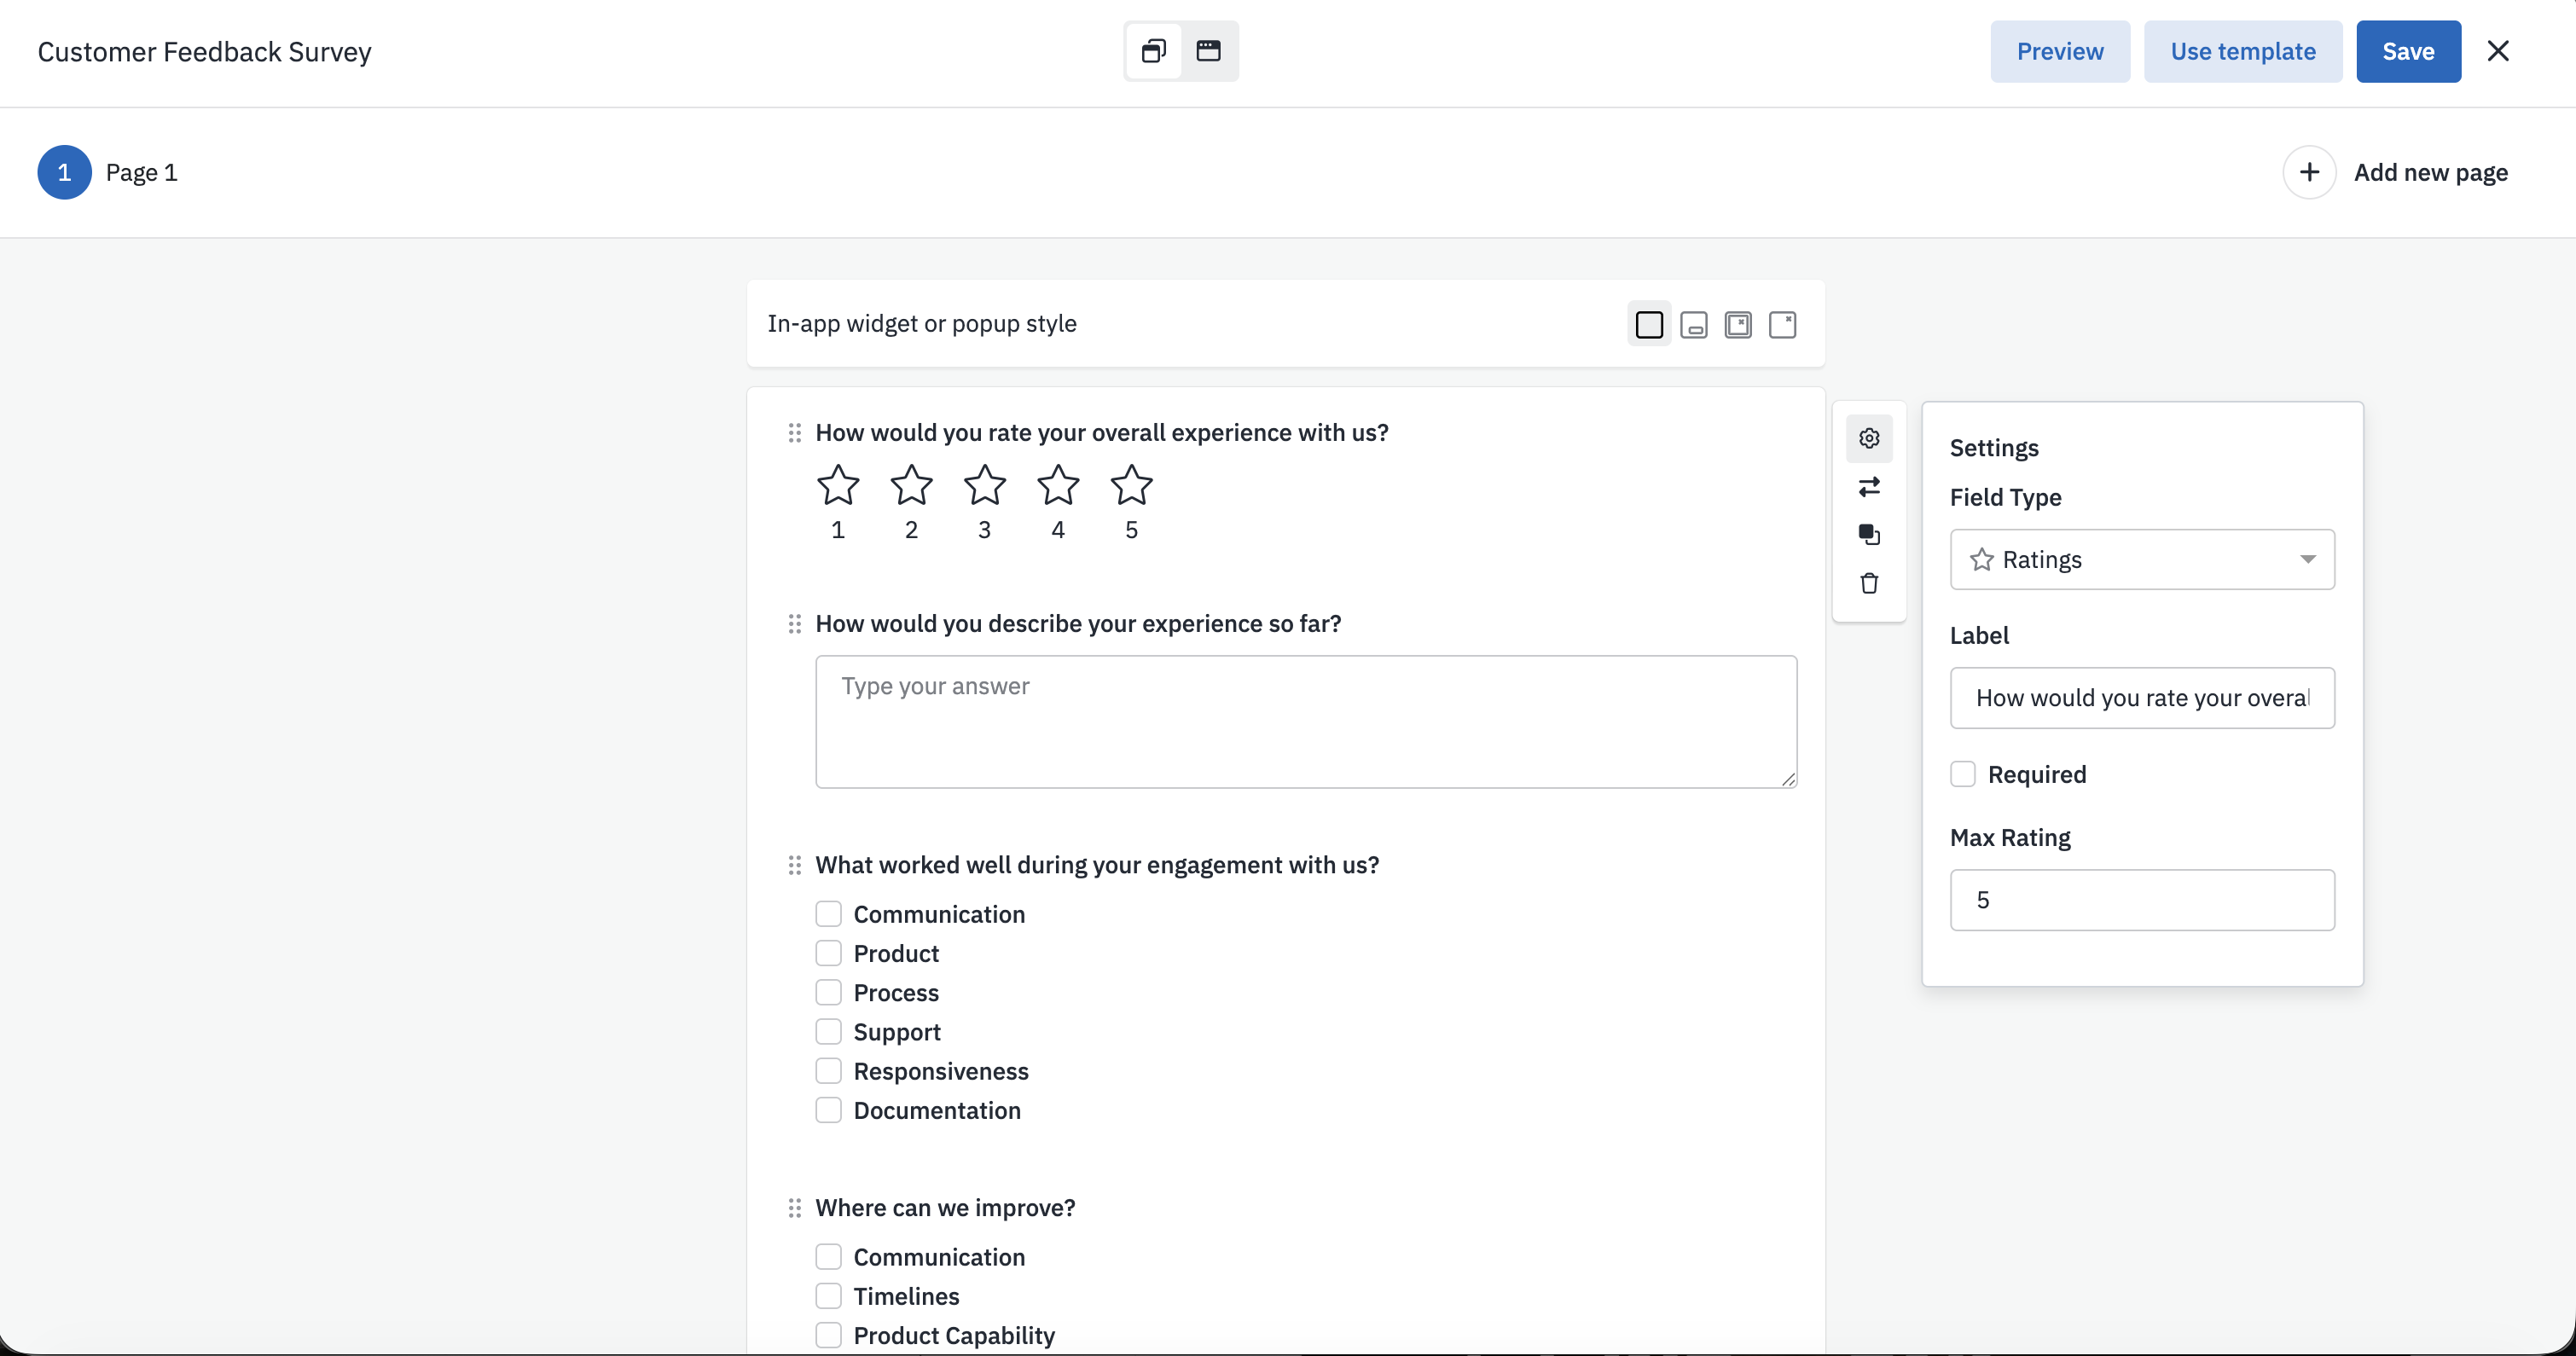Viewport: 2576px width, 1356px height.
Task: Click the gear settings icon beside question
Action: 1868,438
